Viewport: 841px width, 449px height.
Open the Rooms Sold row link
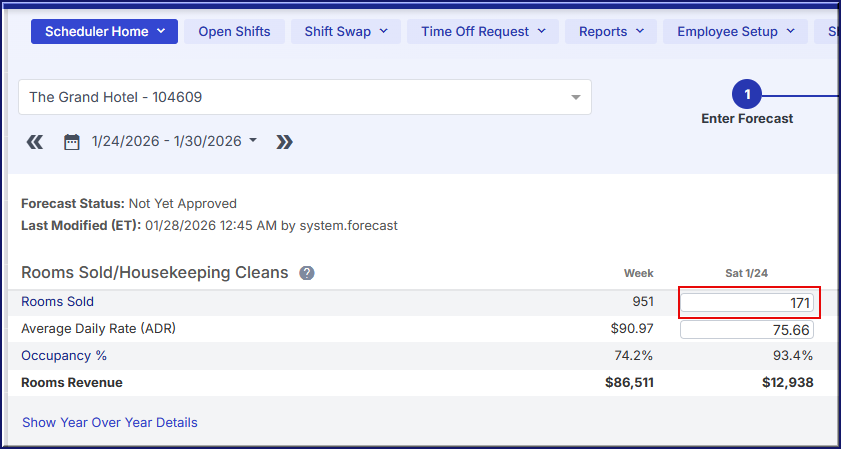(x=57, y=301)
